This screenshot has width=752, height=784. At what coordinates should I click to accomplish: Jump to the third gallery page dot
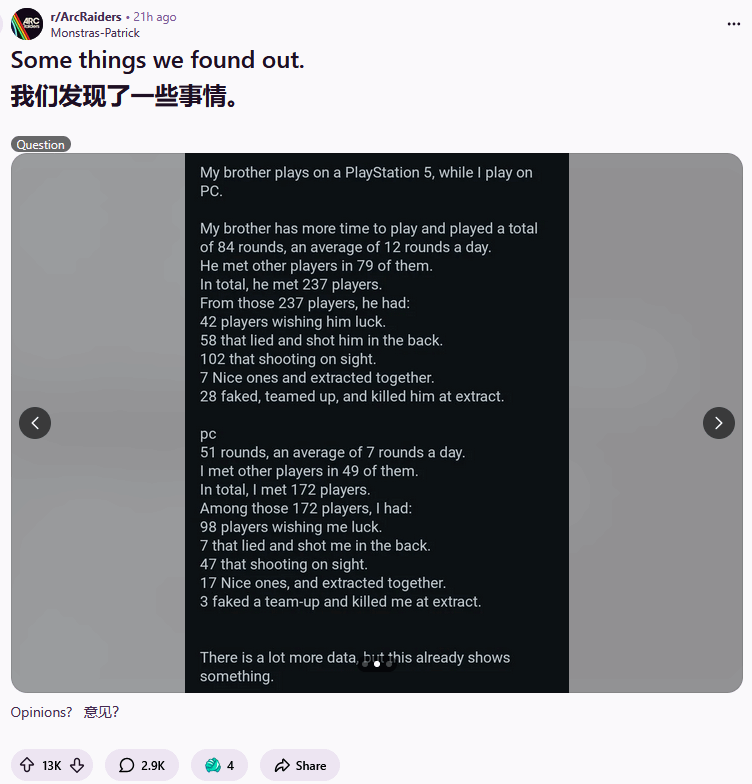(389, 664)
